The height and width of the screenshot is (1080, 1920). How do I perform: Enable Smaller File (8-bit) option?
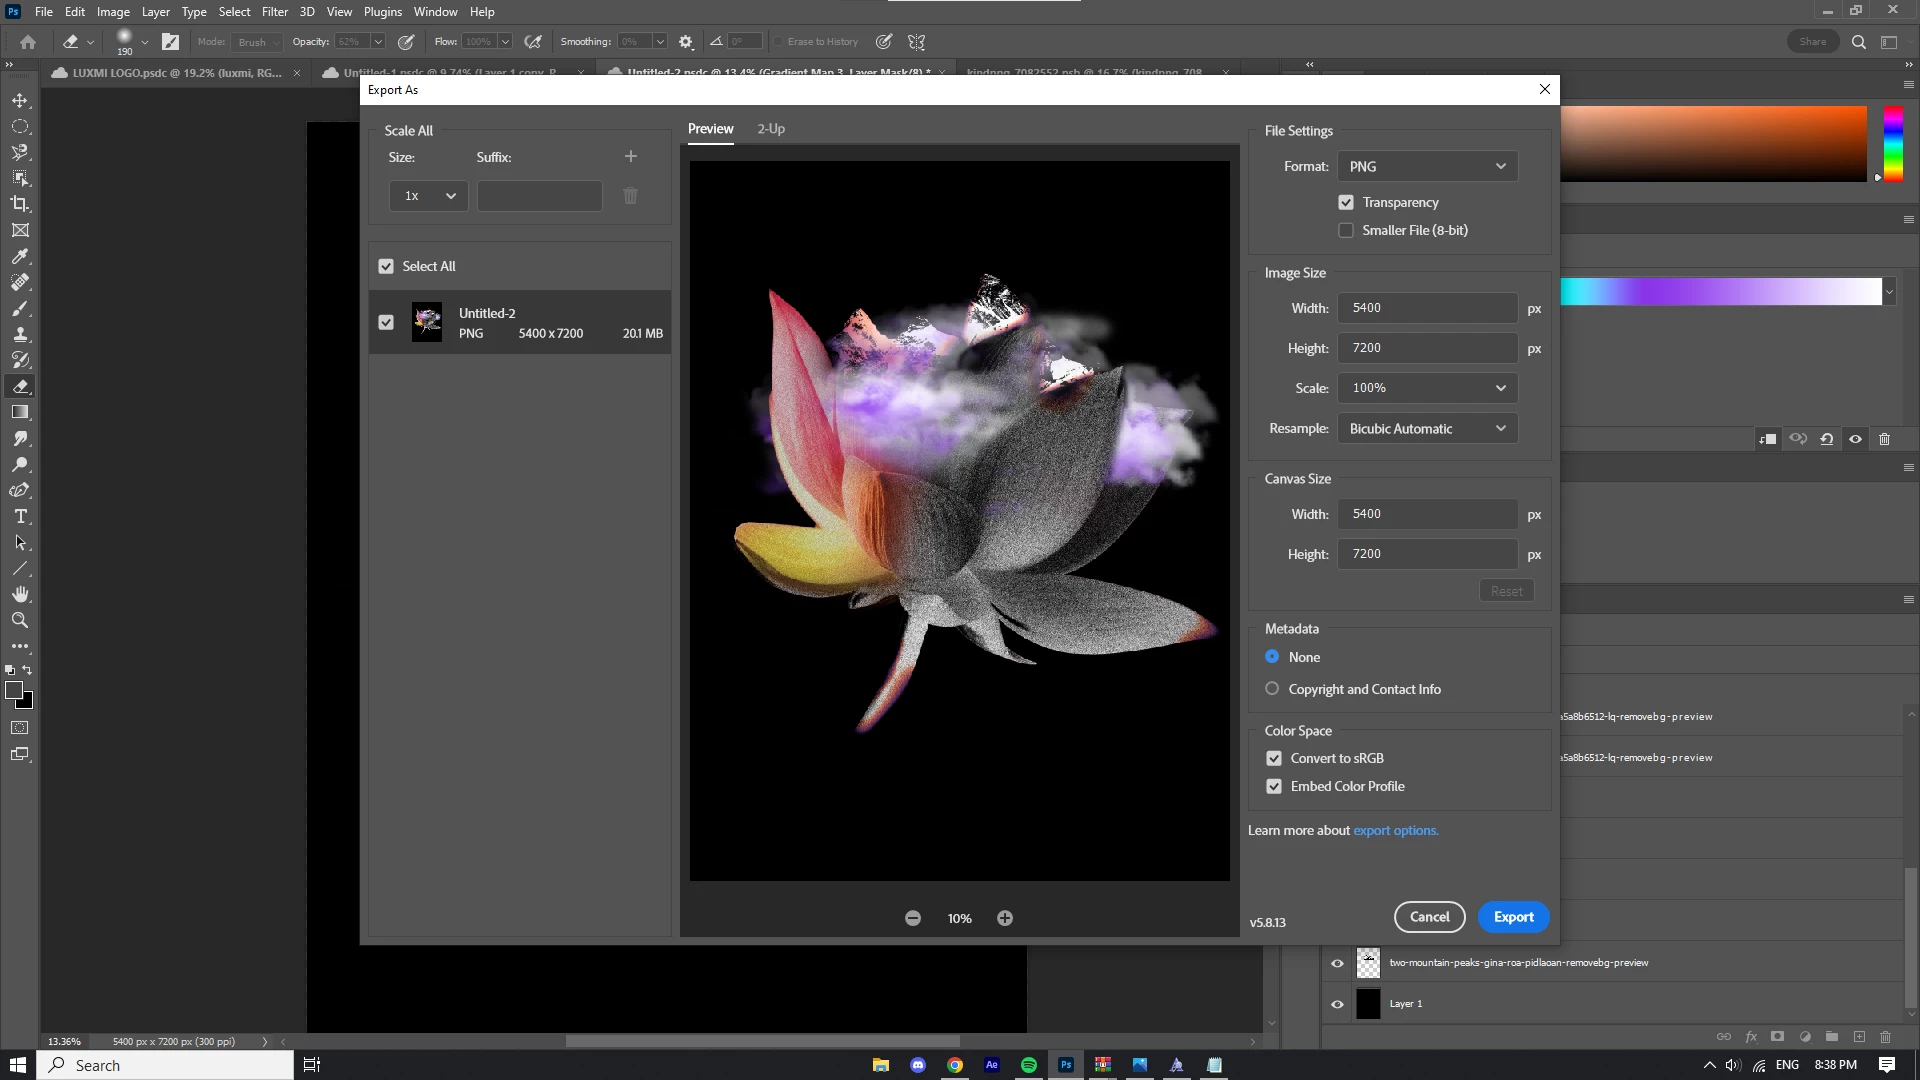point(1346,230)
